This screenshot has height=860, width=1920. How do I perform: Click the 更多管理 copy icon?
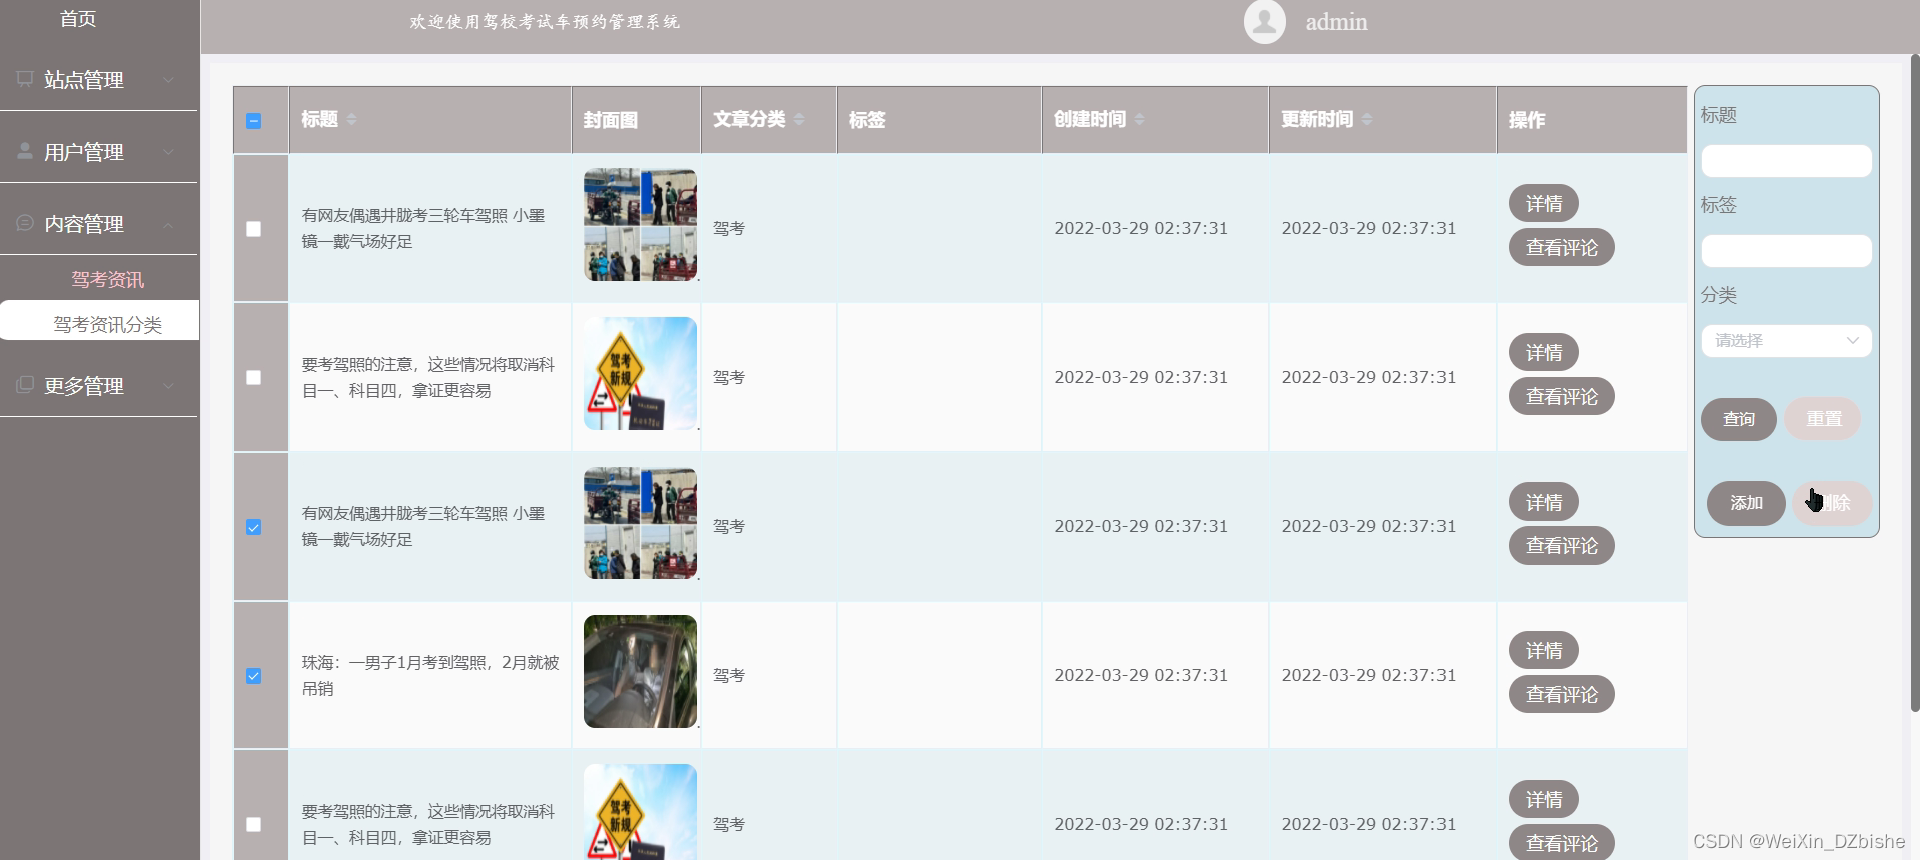pyautogui.click(x=25, y=385)
